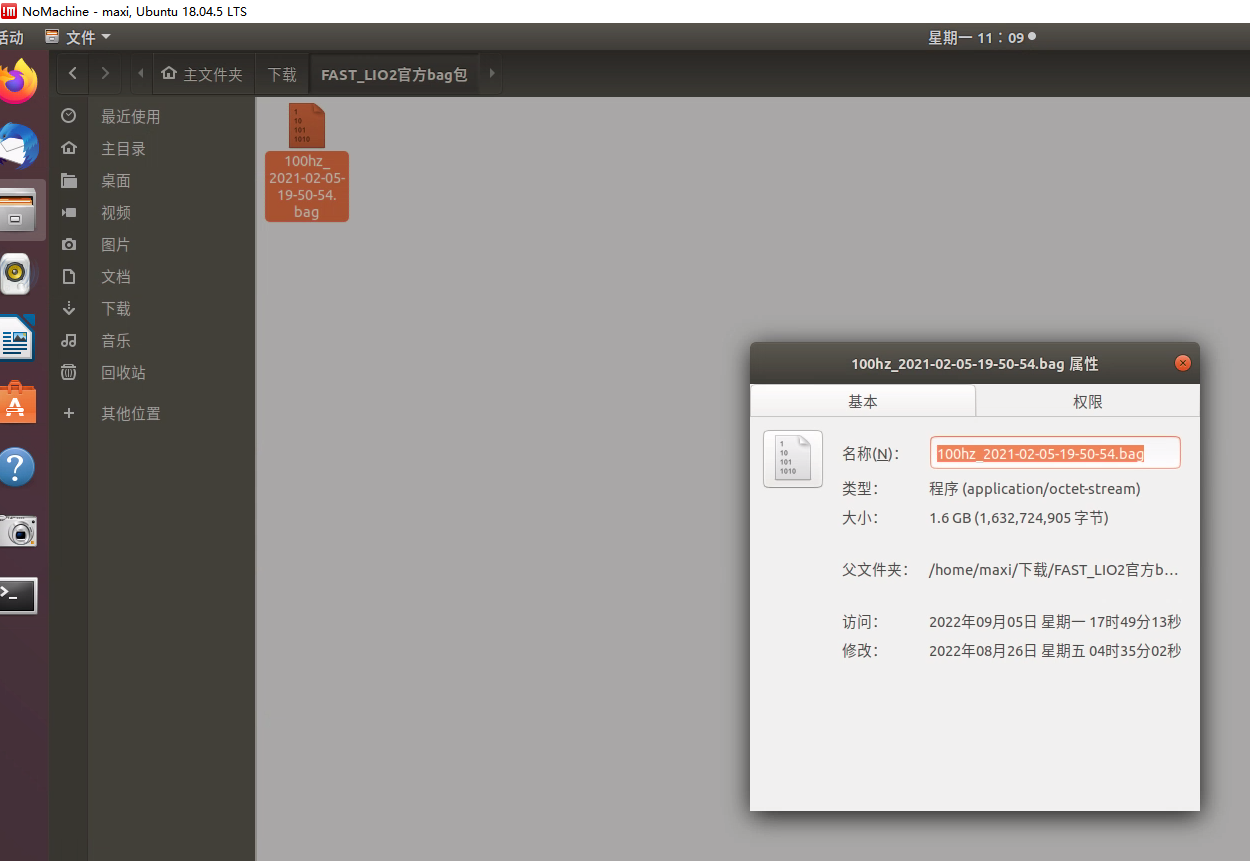This screenshot has height=861, width=1250.
Task: Expand the path chevron after FAST_LIO2官方bag包
Action: tap(491, 73)
